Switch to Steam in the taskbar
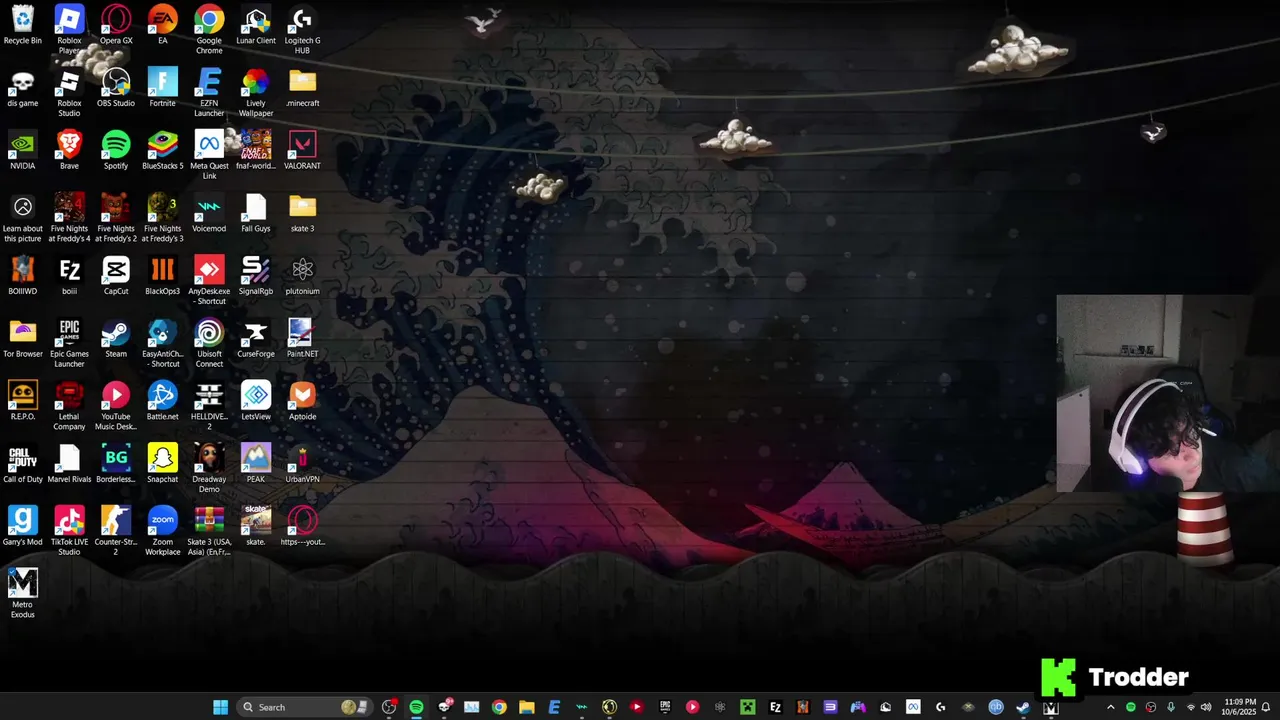Viewport: 1280px width, 720px height. coord(1022,707)
